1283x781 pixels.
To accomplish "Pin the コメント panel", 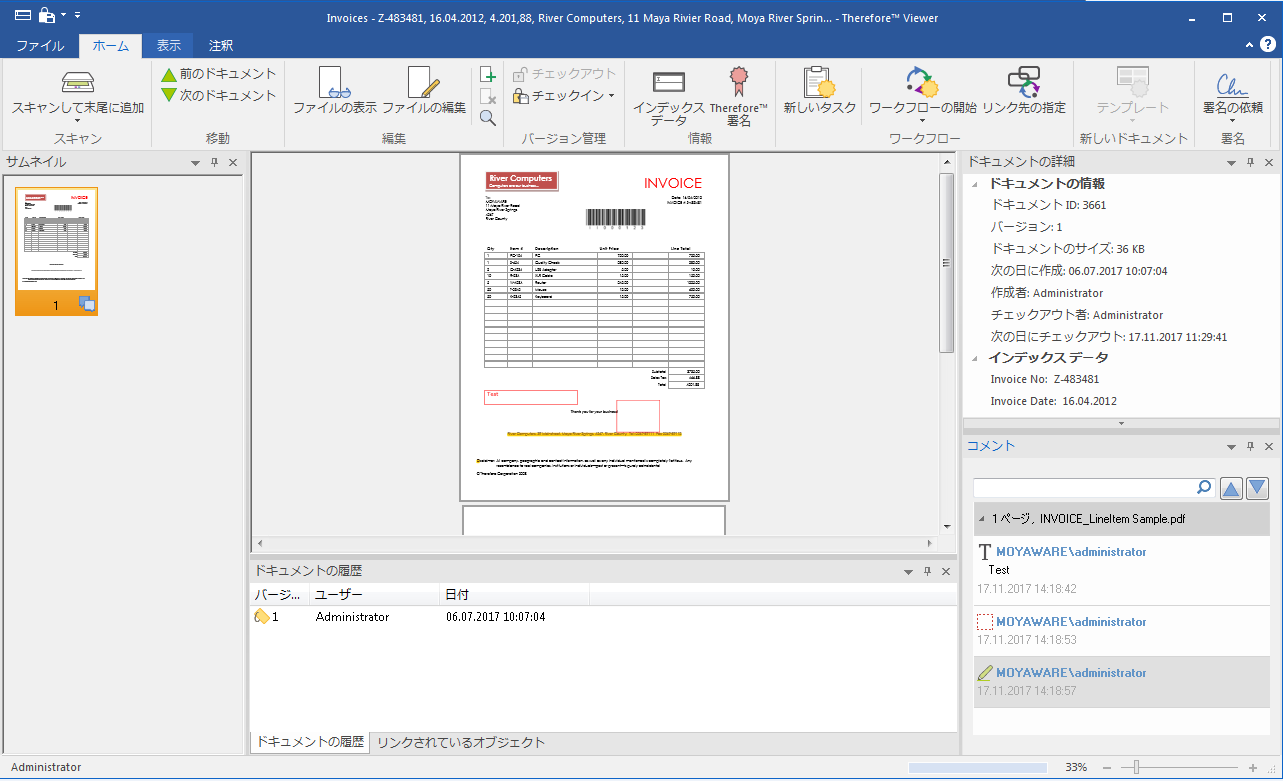I will click(x=1250, y=447).
